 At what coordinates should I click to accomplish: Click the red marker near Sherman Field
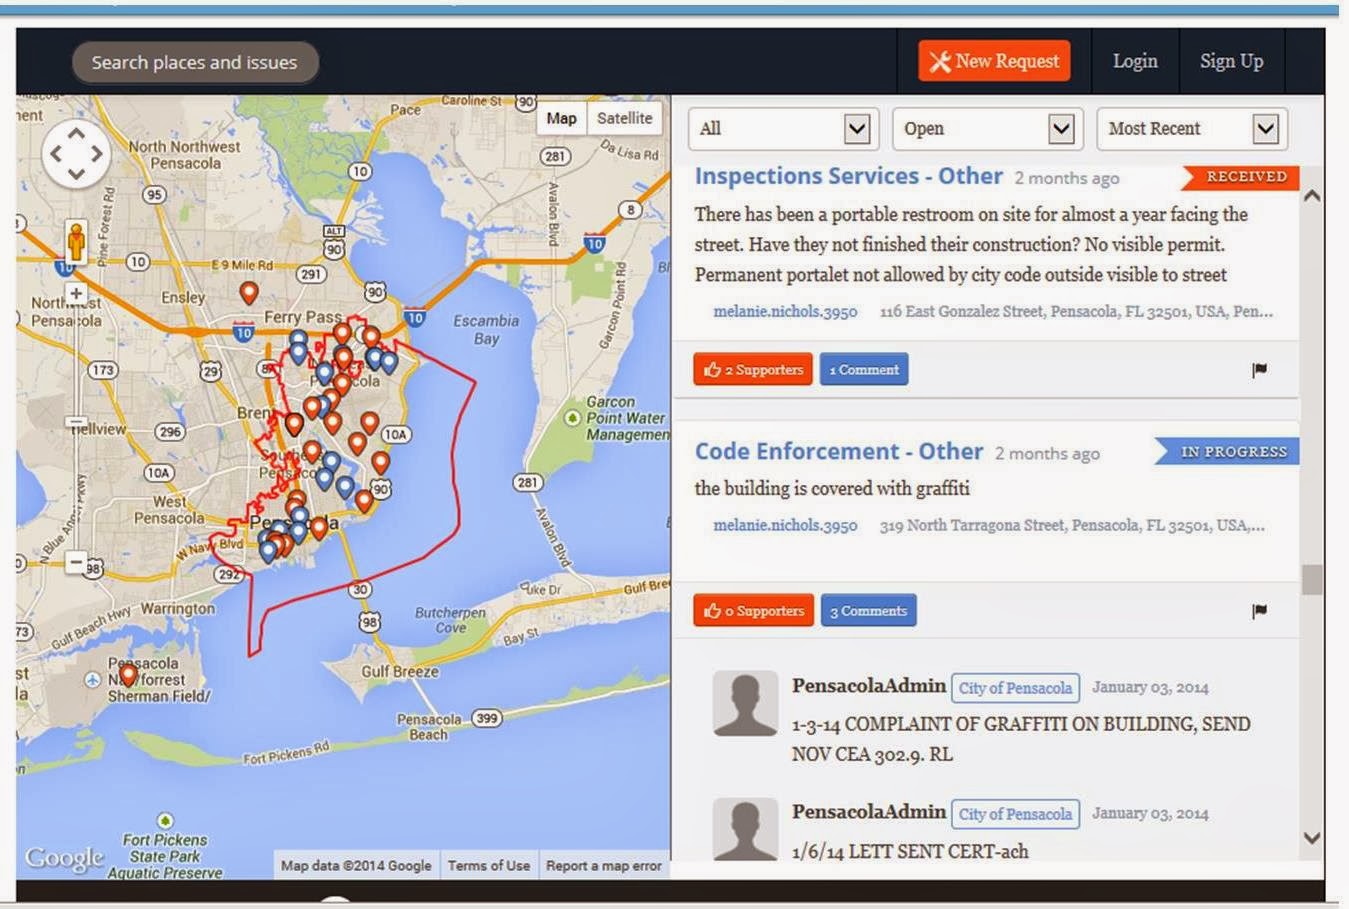point(126,676)
